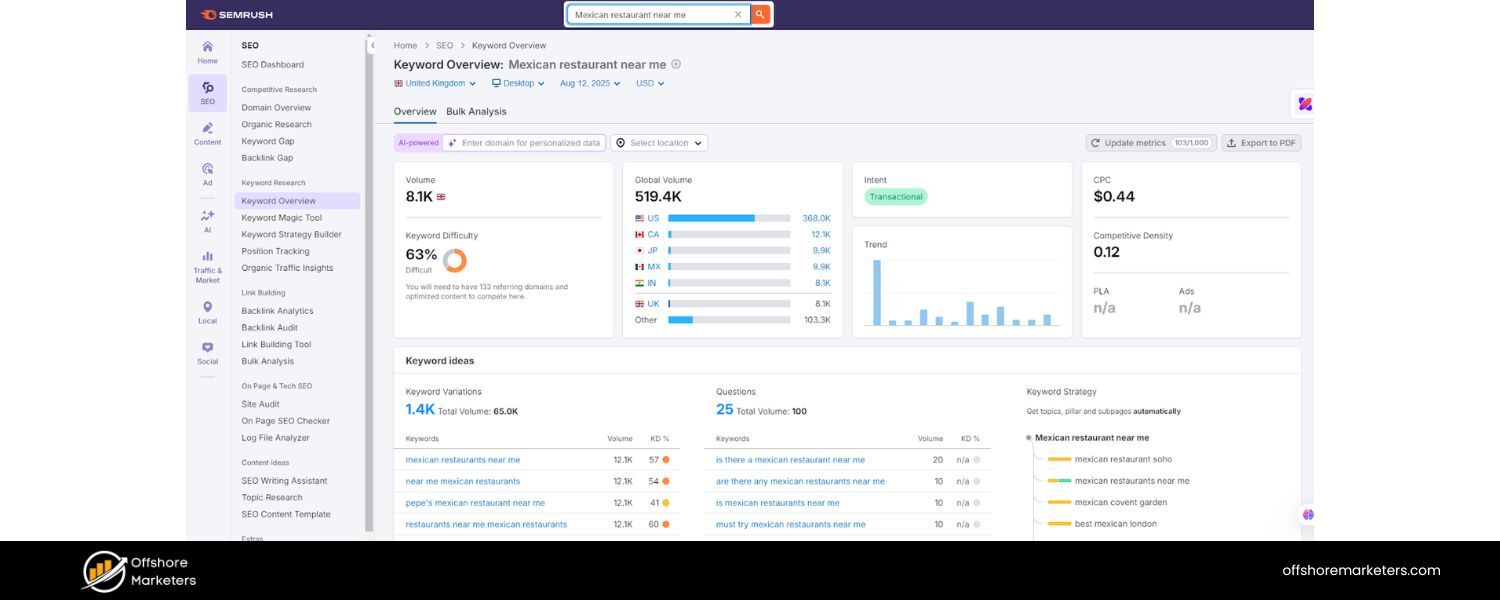This screenshot has height=600, width=1500.
Task: Click the Export to PDF button
Action: tap(1262, 142)
